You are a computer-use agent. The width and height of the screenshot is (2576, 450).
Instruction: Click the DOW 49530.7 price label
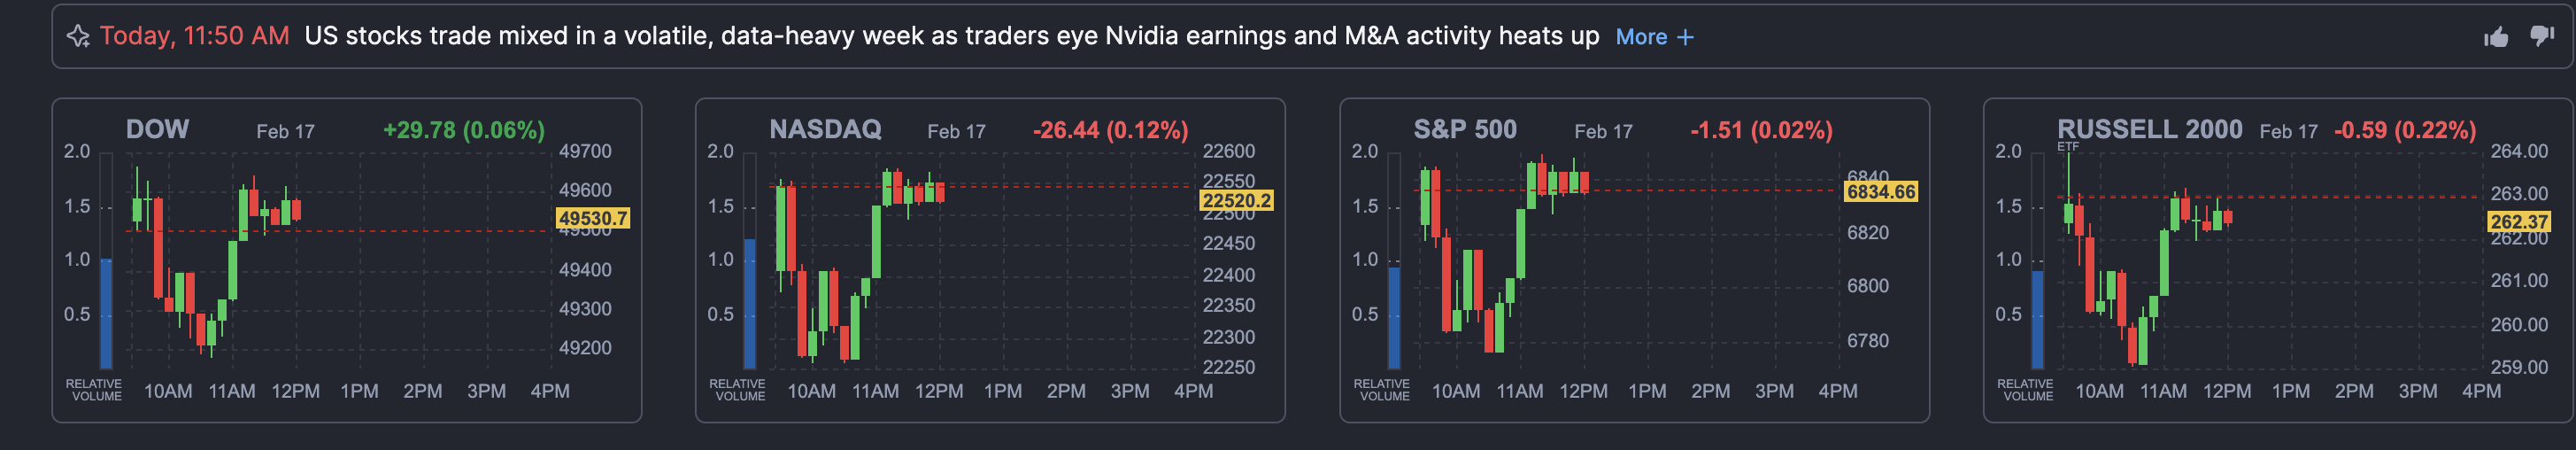pos(593,218)
